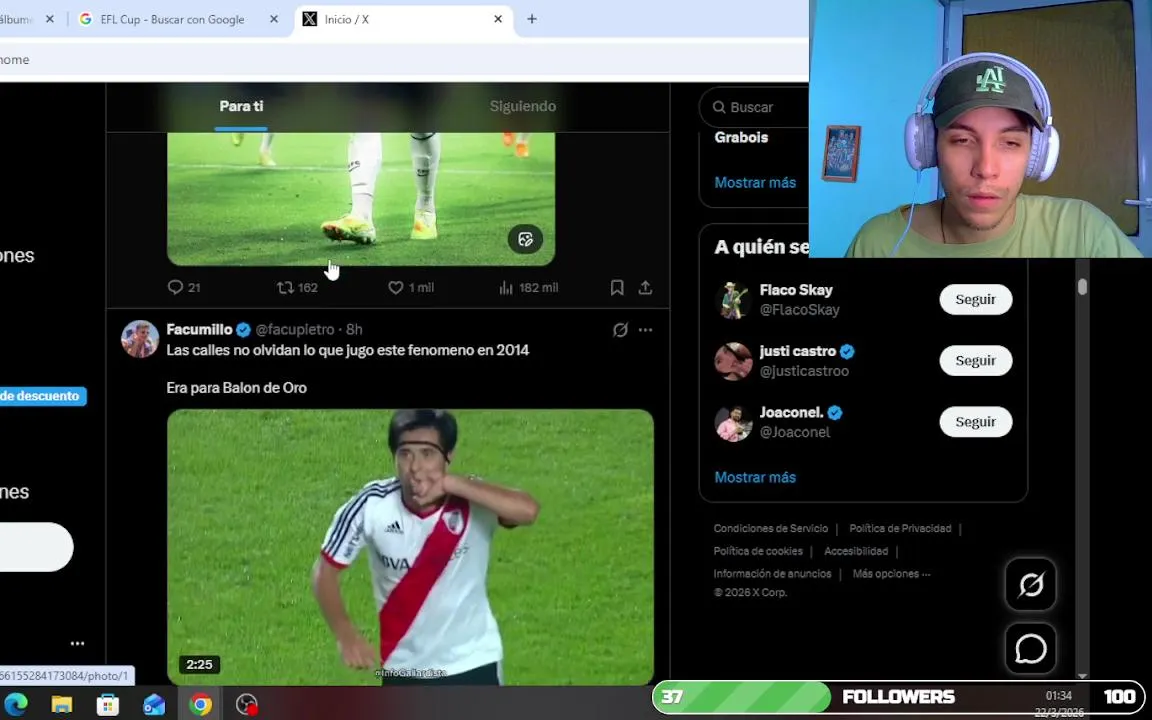
Task: Follow Joaconel
Action: point(975,422)
